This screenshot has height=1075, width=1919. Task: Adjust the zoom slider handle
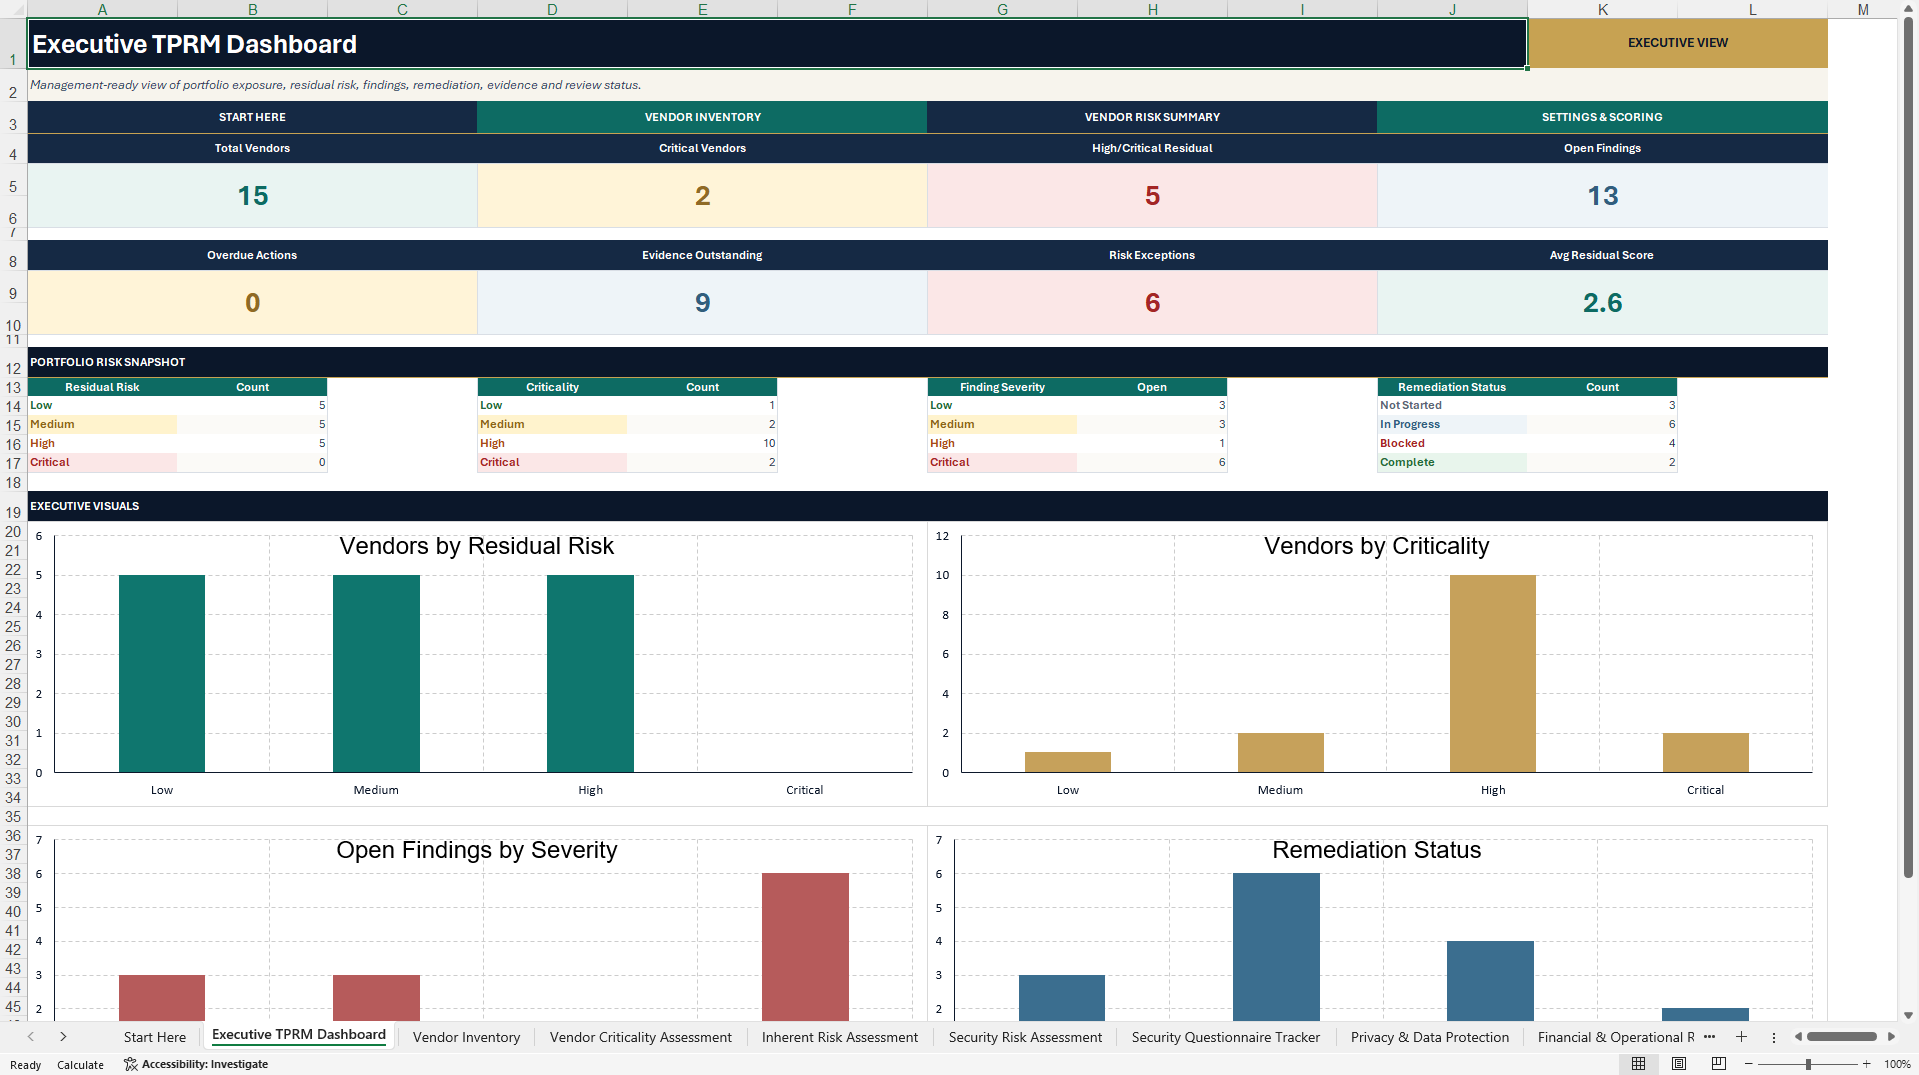click(x=1808, y=1064)
